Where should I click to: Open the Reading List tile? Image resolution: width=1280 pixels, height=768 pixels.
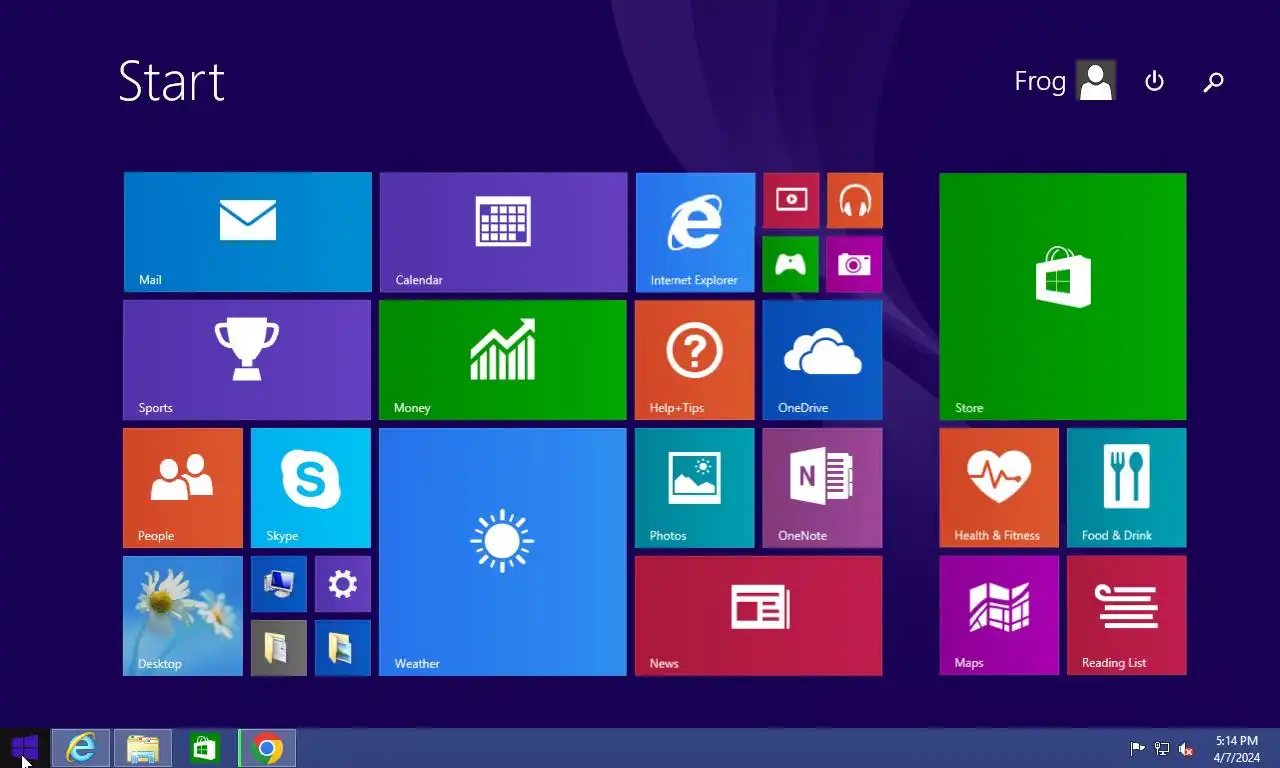(x=1127, y=616)
